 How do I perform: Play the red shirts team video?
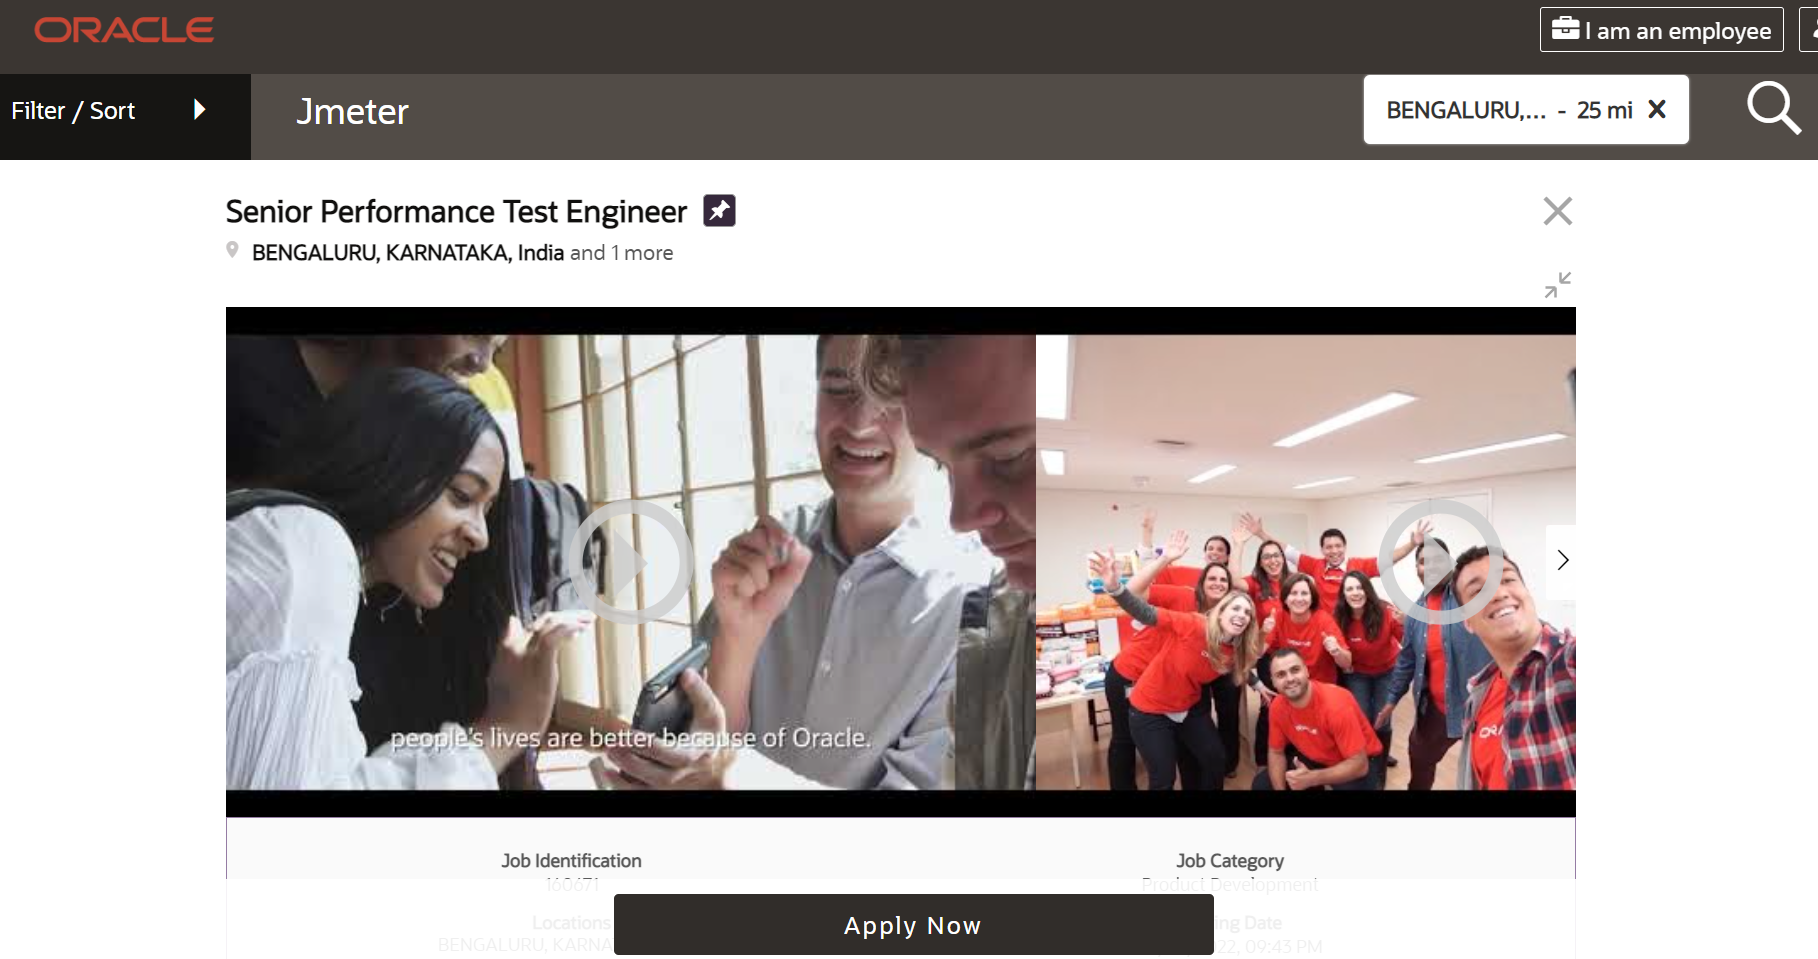click(1440, 562)
